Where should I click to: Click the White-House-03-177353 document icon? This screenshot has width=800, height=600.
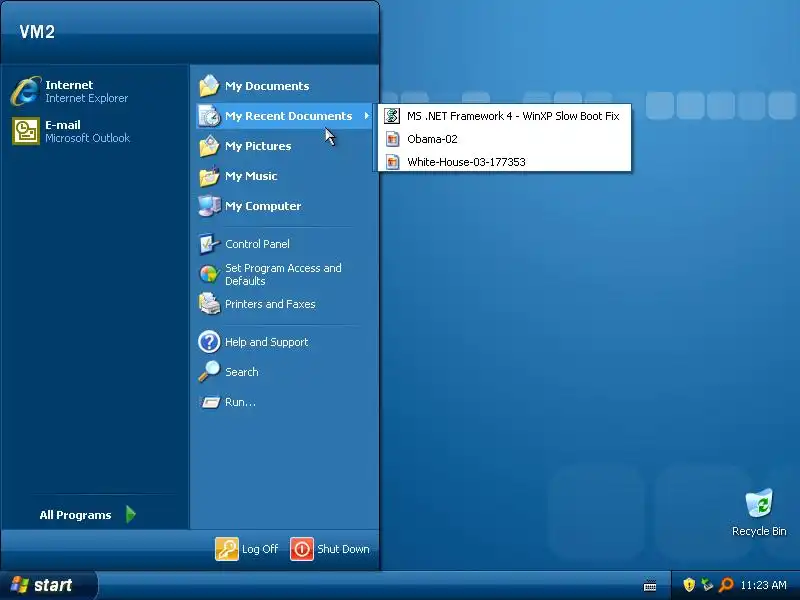392,162
